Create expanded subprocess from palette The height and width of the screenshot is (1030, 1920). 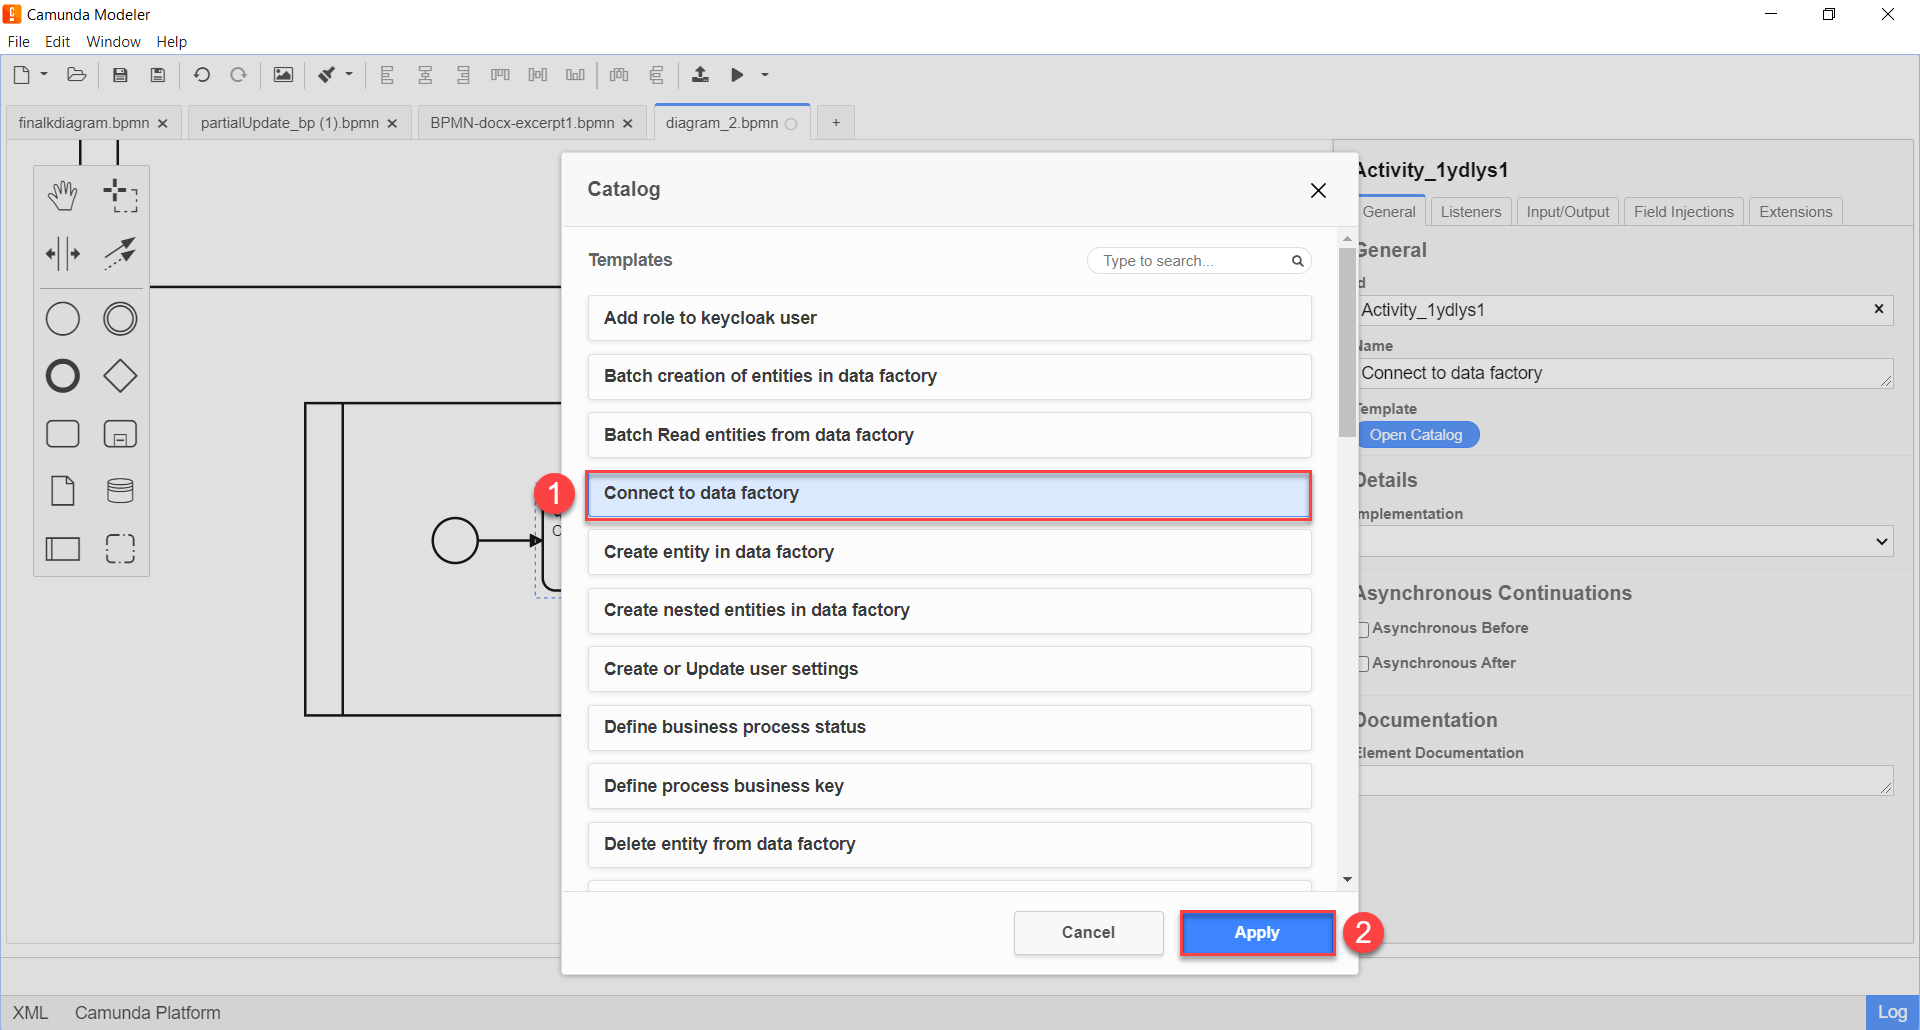[120, 434]
